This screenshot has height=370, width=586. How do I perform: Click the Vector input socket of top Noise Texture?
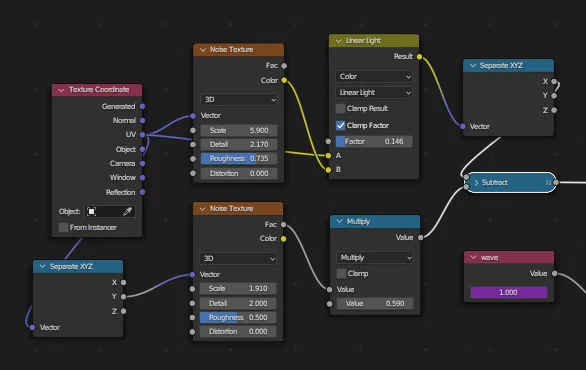click(193, 116)
